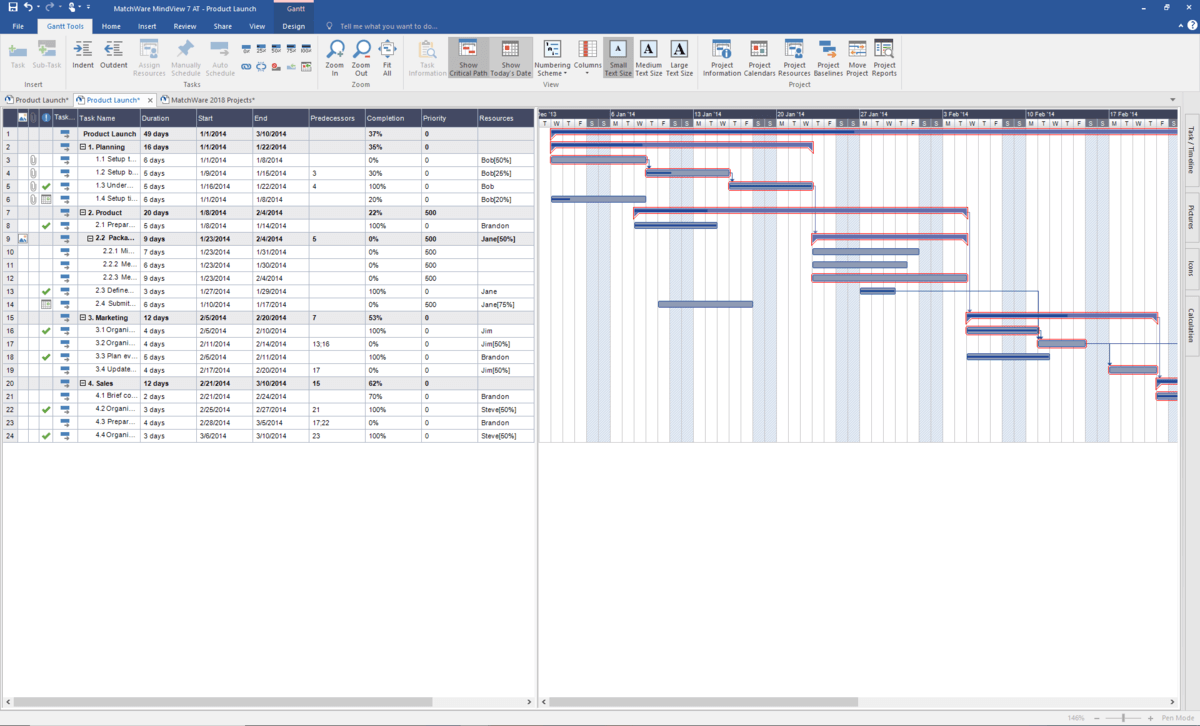Open the Task / Timeline side panel

point(1190,151)
